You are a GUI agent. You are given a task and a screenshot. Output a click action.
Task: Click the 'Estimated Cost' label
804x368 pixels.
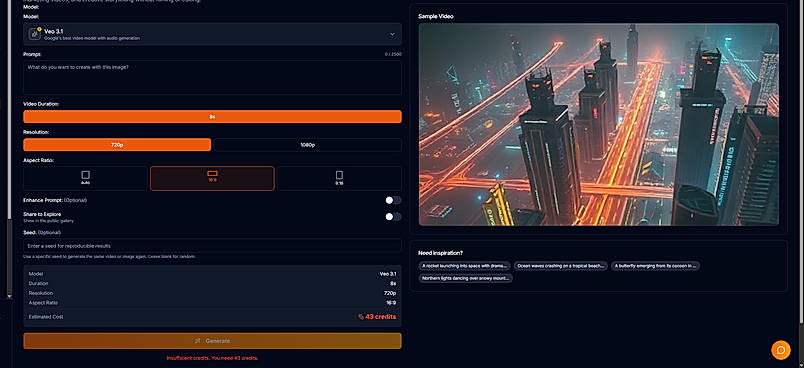(46, 317)
